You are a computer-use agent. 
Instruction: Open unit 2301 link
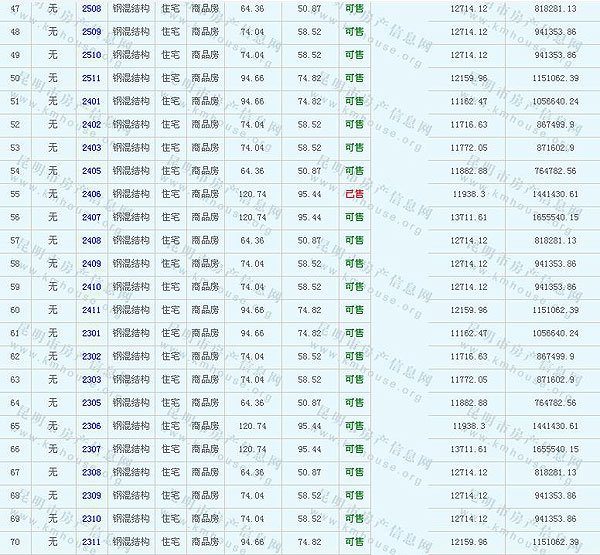(x=91, y=333)
